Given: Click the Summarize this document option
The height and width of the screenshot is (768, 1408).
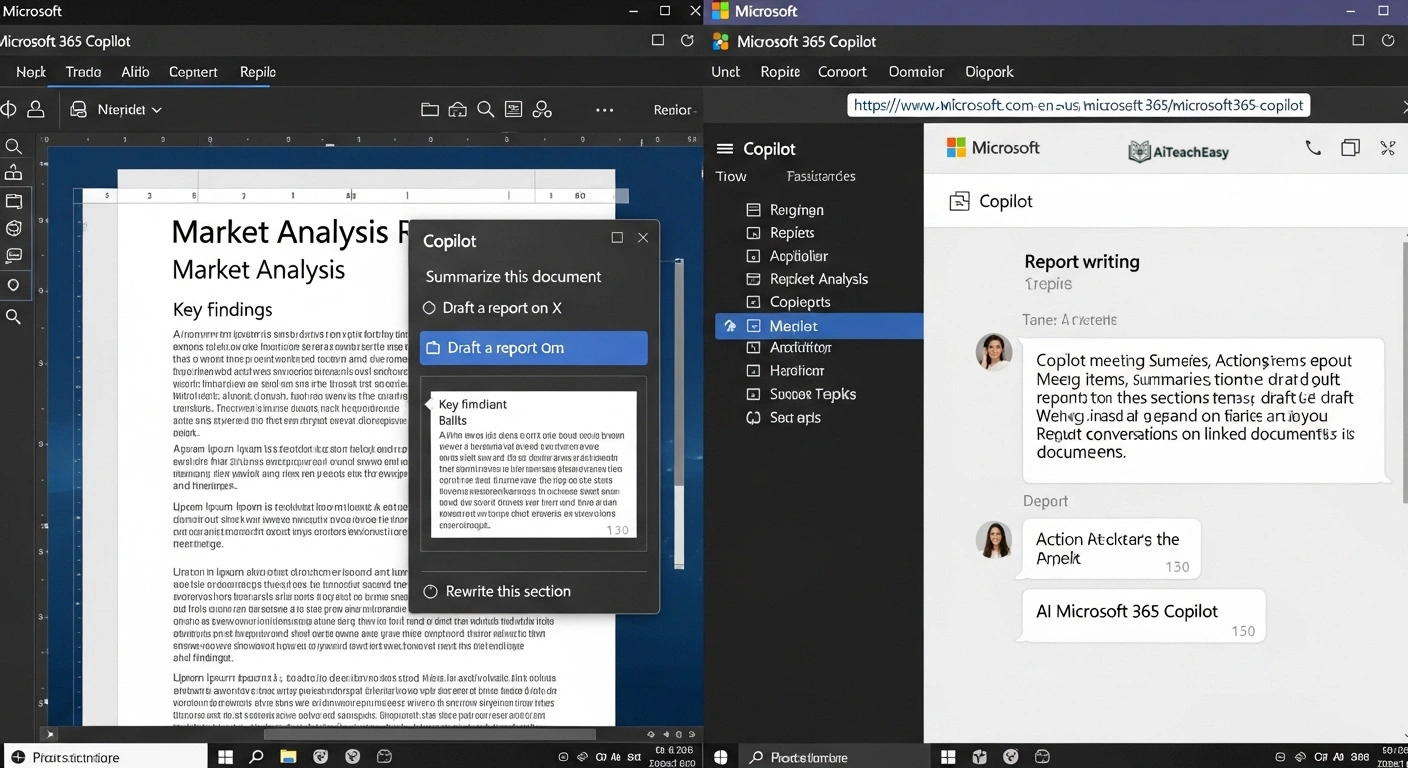Looking at the screenshot, I should (x=514, y=276).
